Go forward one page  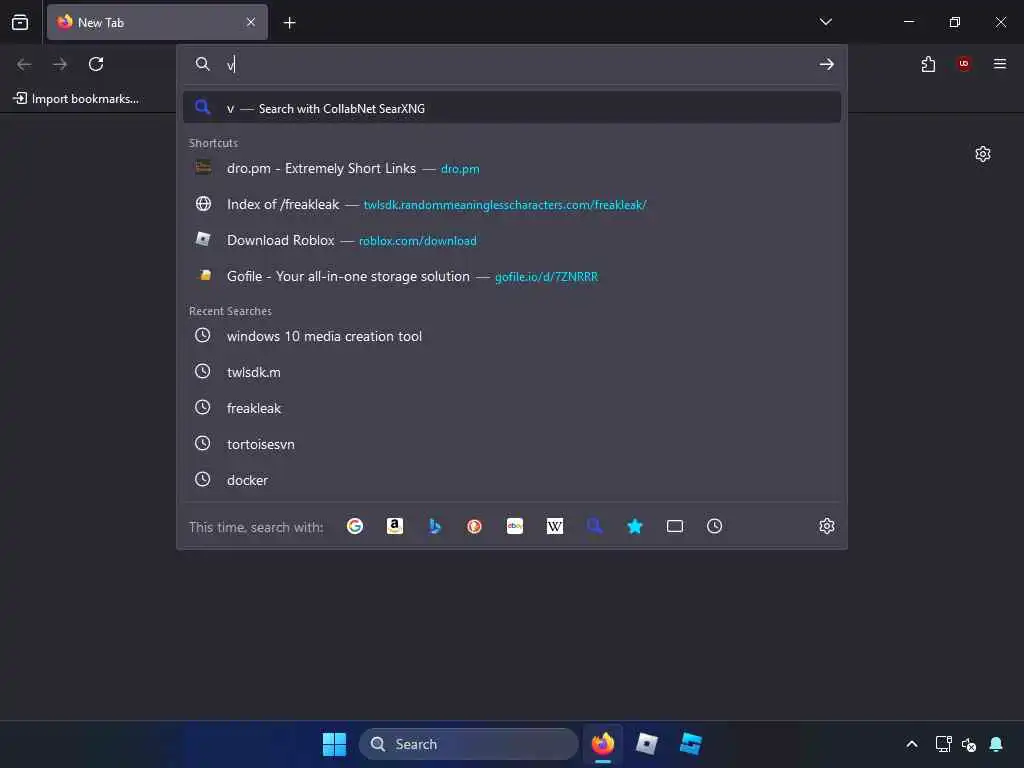(60, 64)
